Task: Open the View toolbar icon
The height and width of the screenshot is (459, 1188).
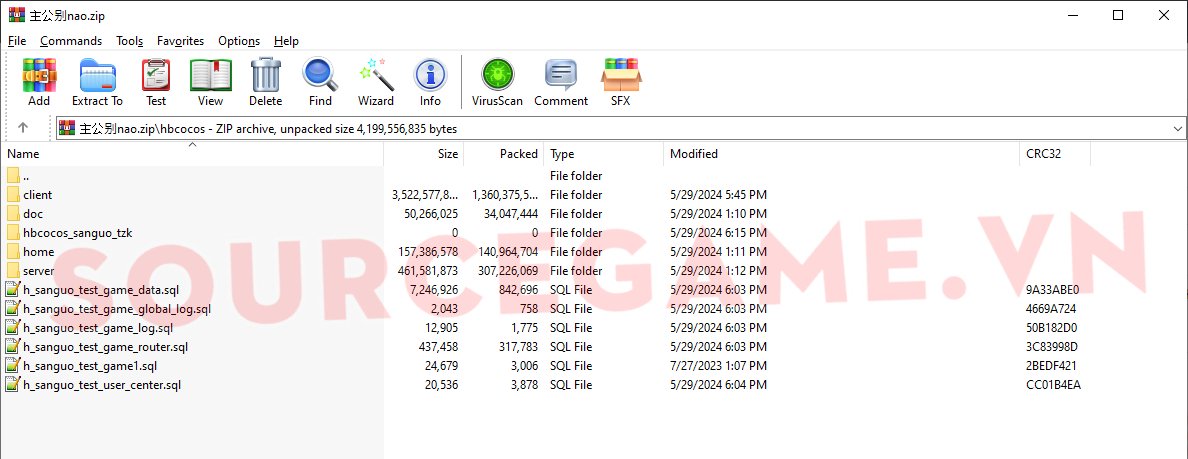Action: [210, 82]
